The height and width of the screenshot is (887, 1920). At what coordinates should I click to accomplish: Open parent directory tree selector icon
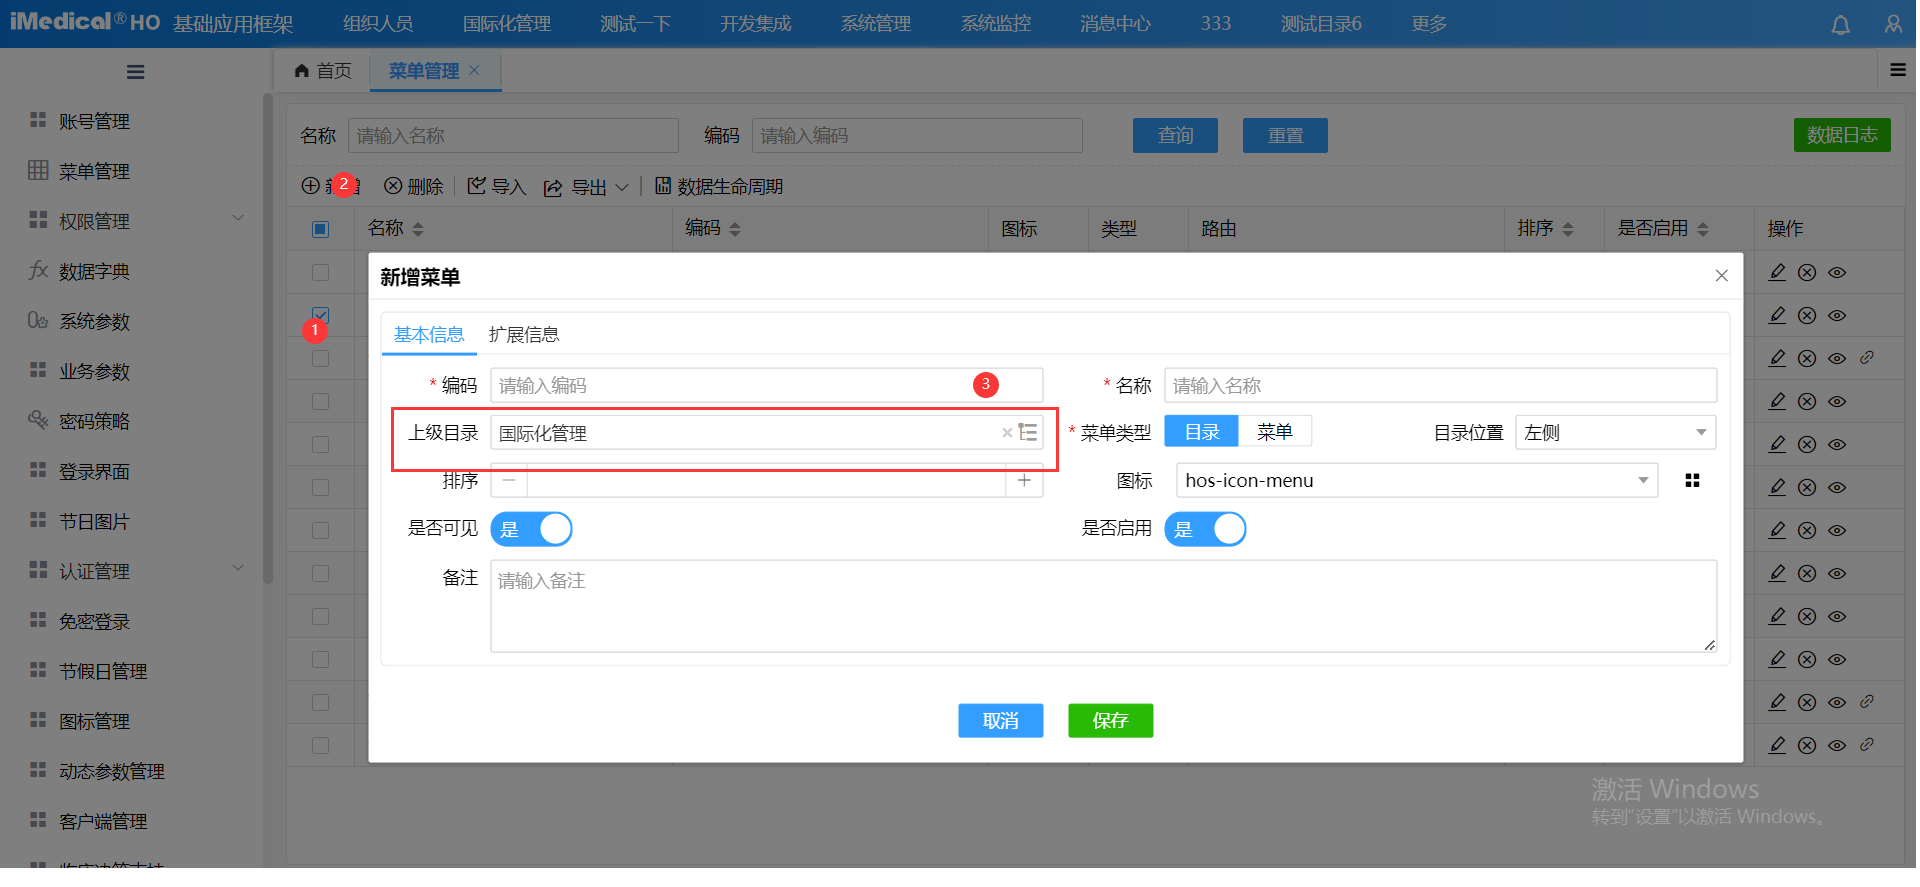(x=1028, y=432)
